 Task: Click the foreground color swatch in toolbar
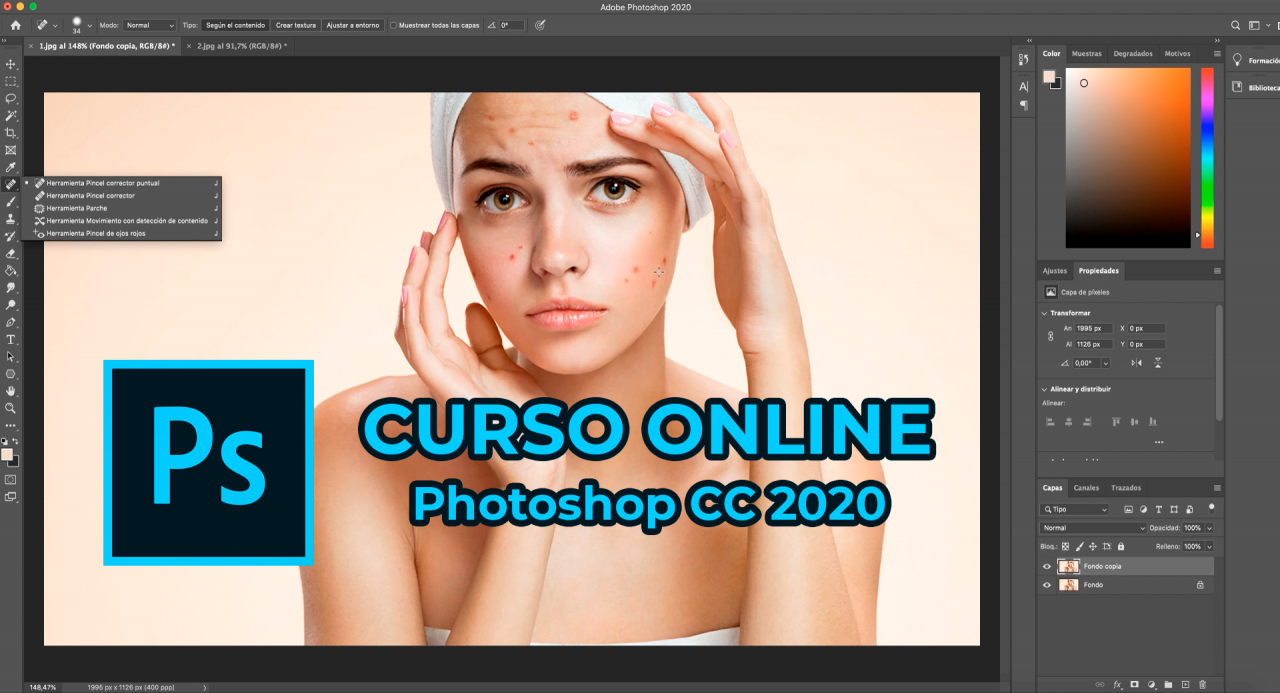[7, 455]
